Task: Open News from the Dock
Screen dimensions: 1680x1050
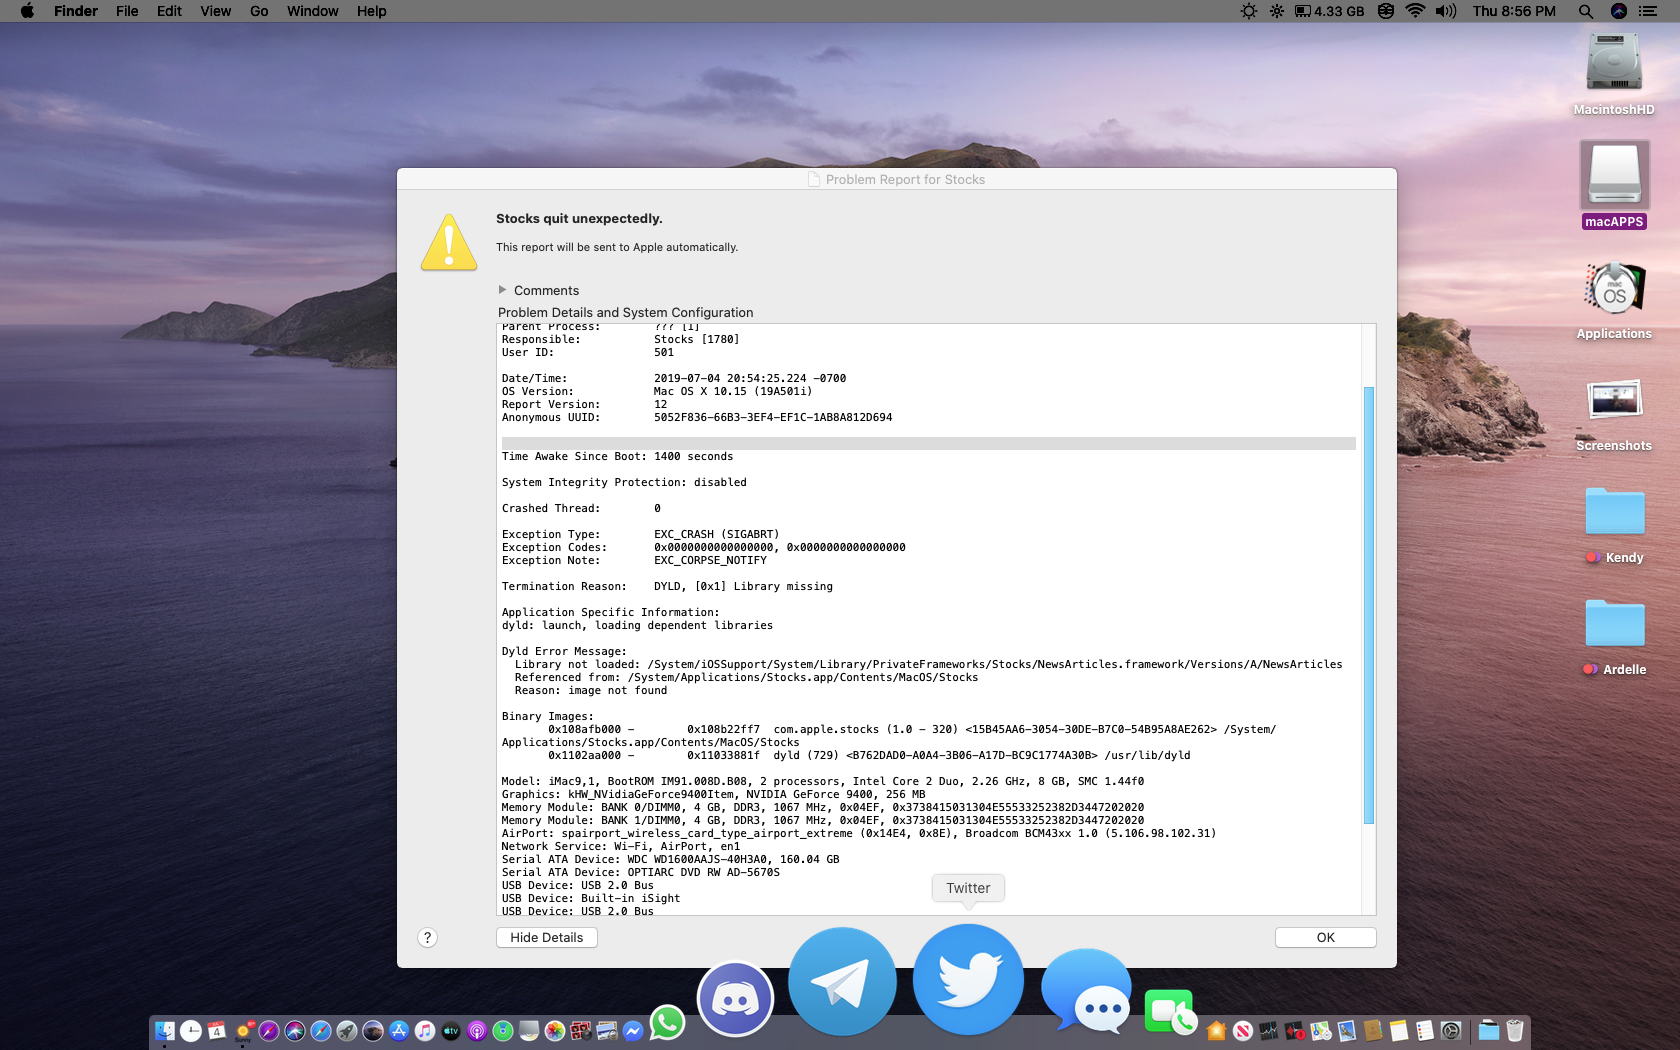Action: (x=1243, y=1031)
